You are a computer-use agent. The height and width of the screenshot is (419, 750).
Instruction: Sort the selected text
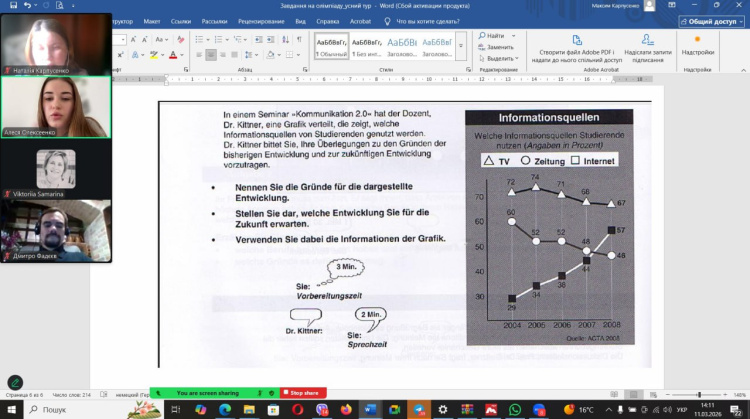tap(286, 39)
